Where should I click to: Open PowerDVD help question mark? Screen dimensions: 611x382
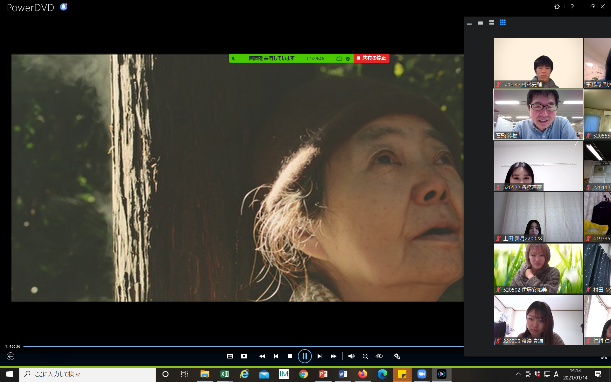point(572,7)
